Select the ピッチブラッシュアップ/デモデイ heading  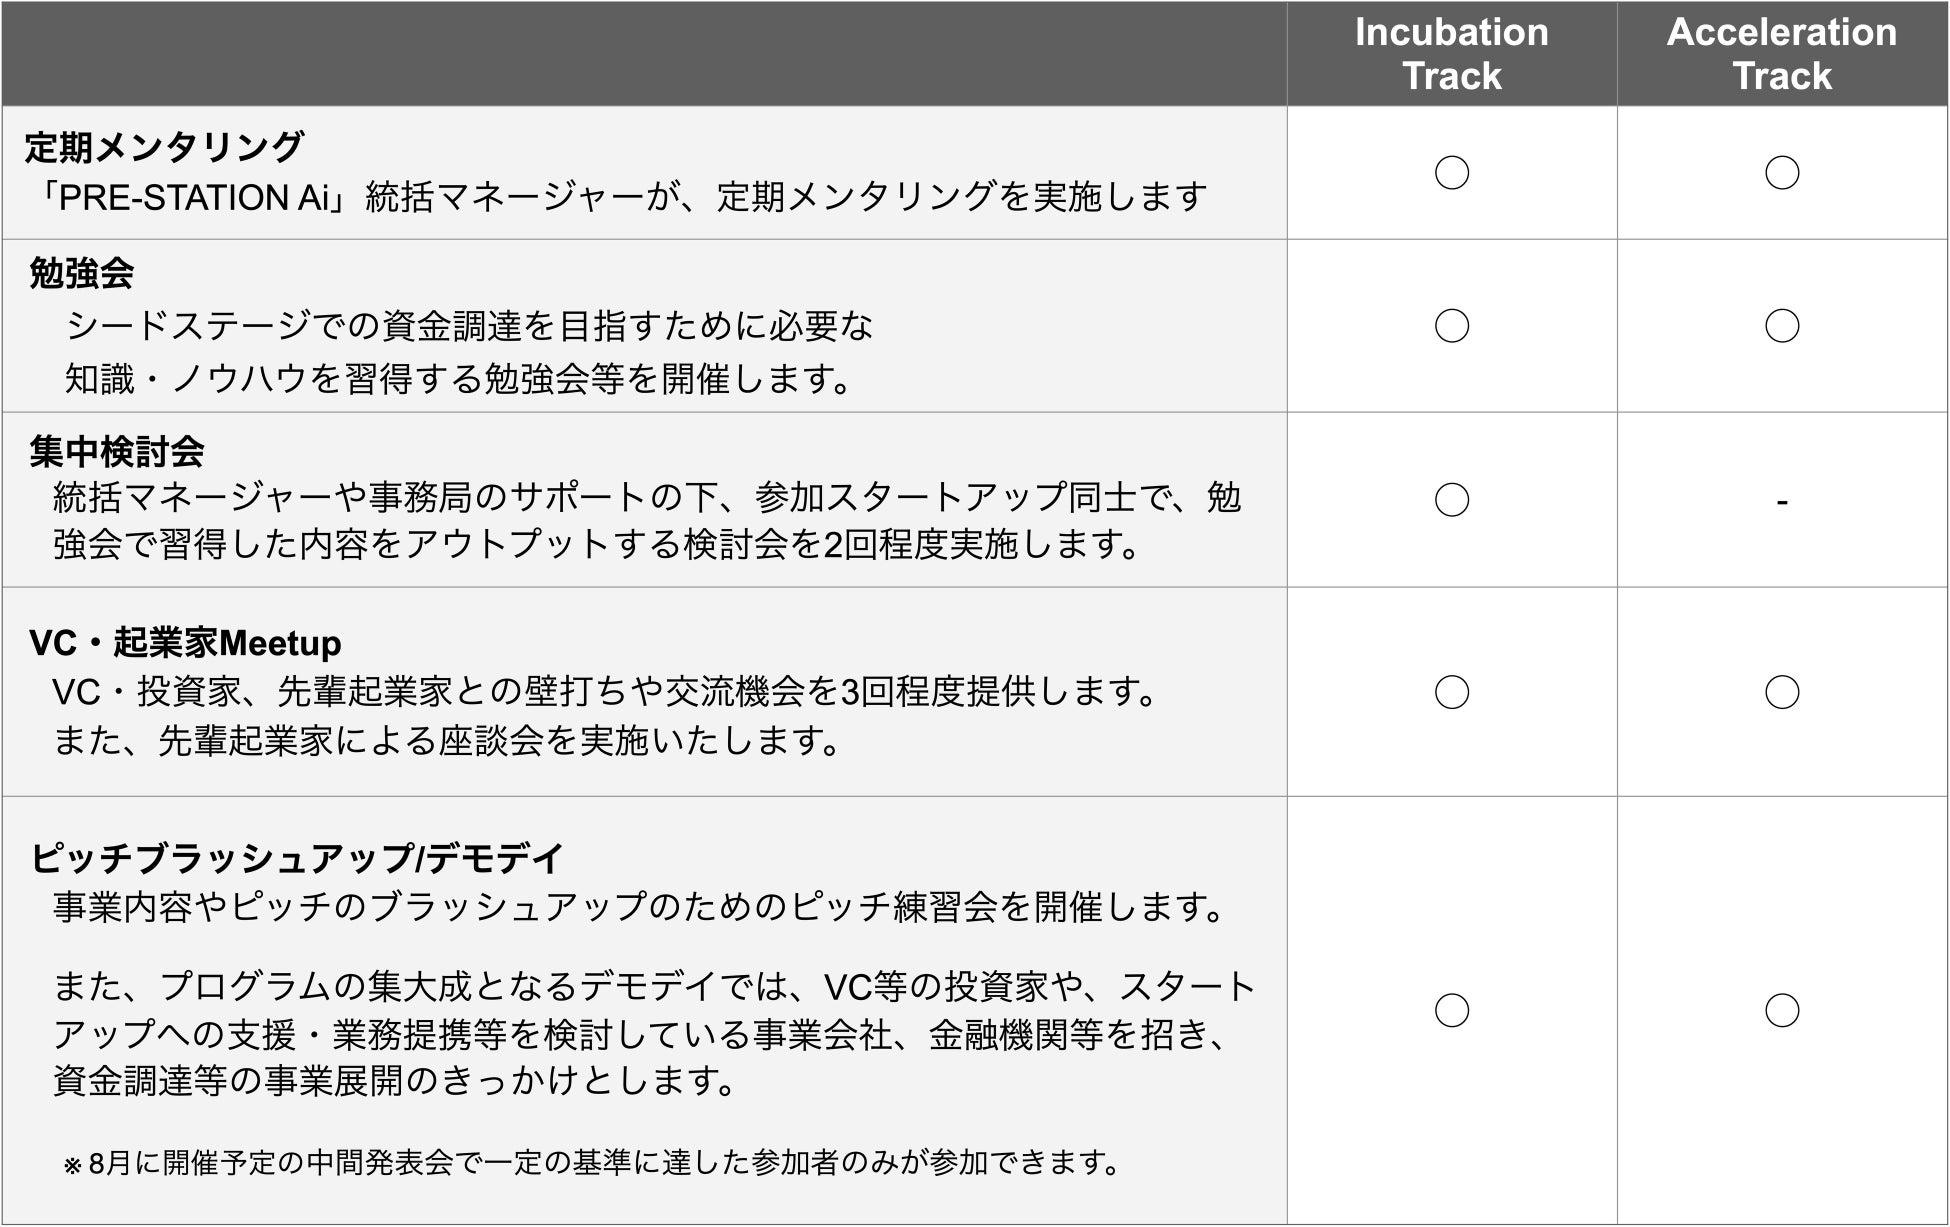pos(297,858)
